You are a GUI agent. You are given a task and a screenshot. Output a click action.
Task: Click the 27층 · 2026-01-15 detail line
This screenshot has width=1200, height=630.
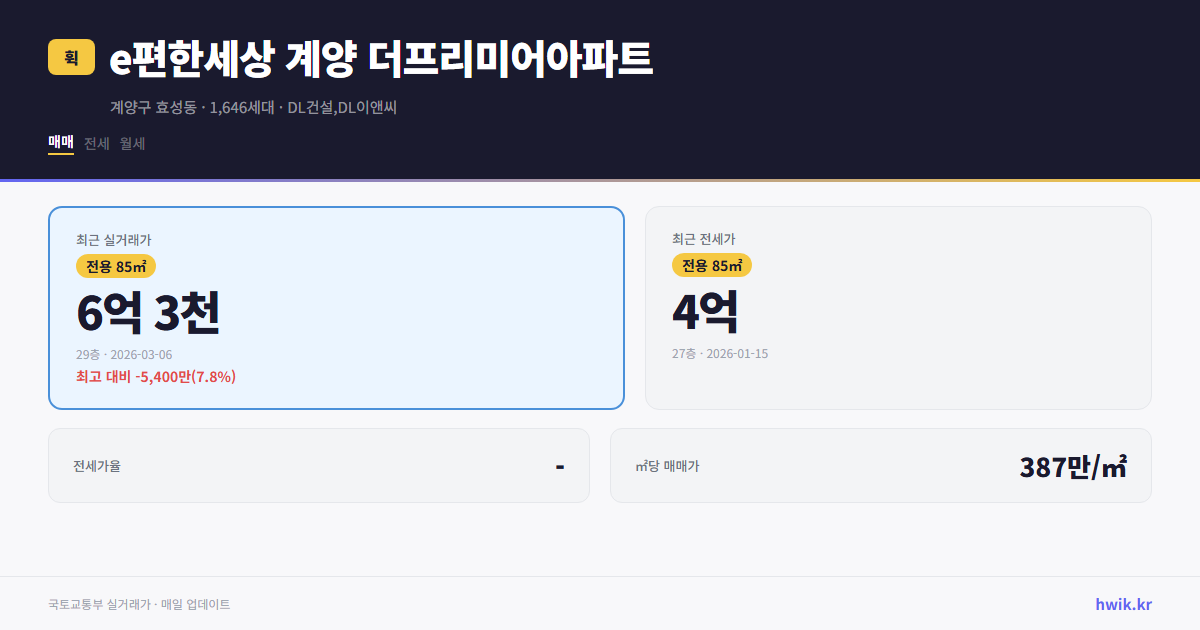click(x=720, y=353)
